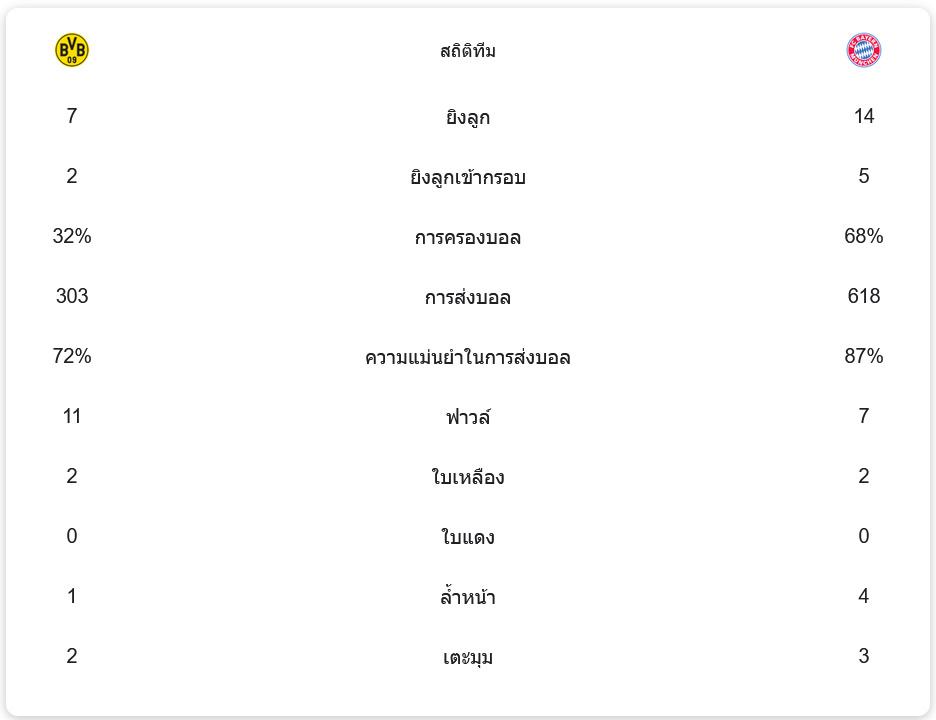
Task: Click Dortmund's 32% possession value
Action: click(72, 236)
